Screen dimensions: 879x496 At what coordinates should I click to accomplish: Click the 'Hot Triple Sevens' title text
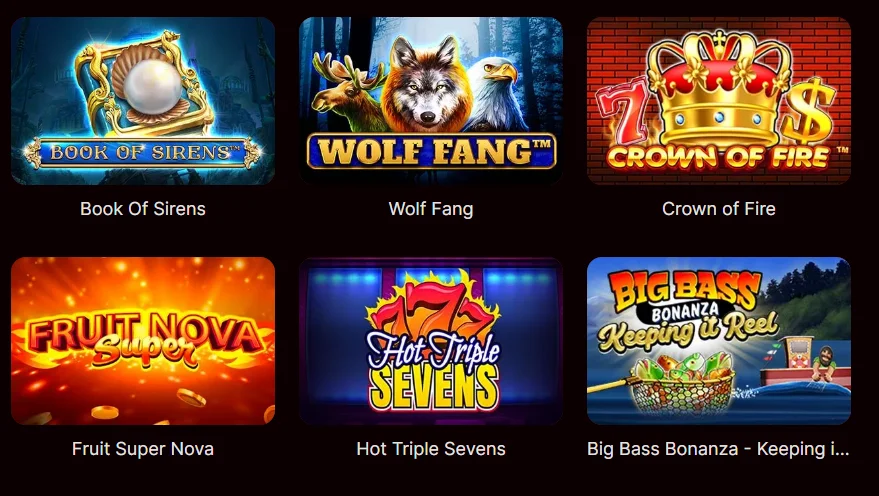431,449
